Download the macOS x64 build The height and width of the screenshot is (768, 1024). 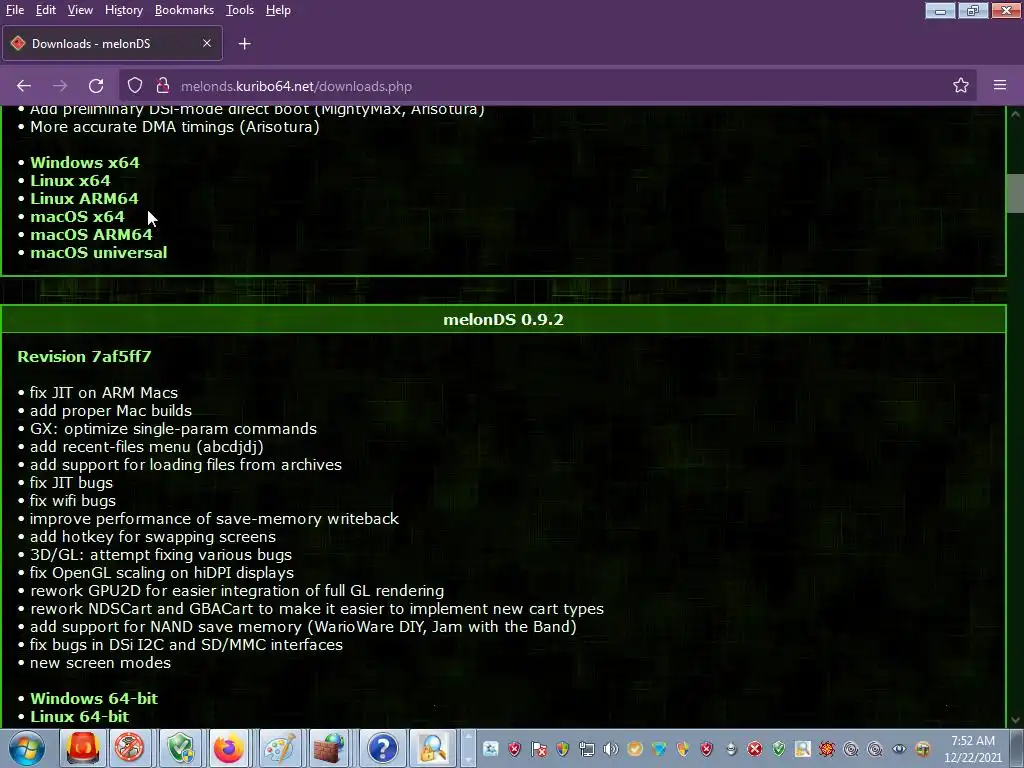click(x=77, y=216)
